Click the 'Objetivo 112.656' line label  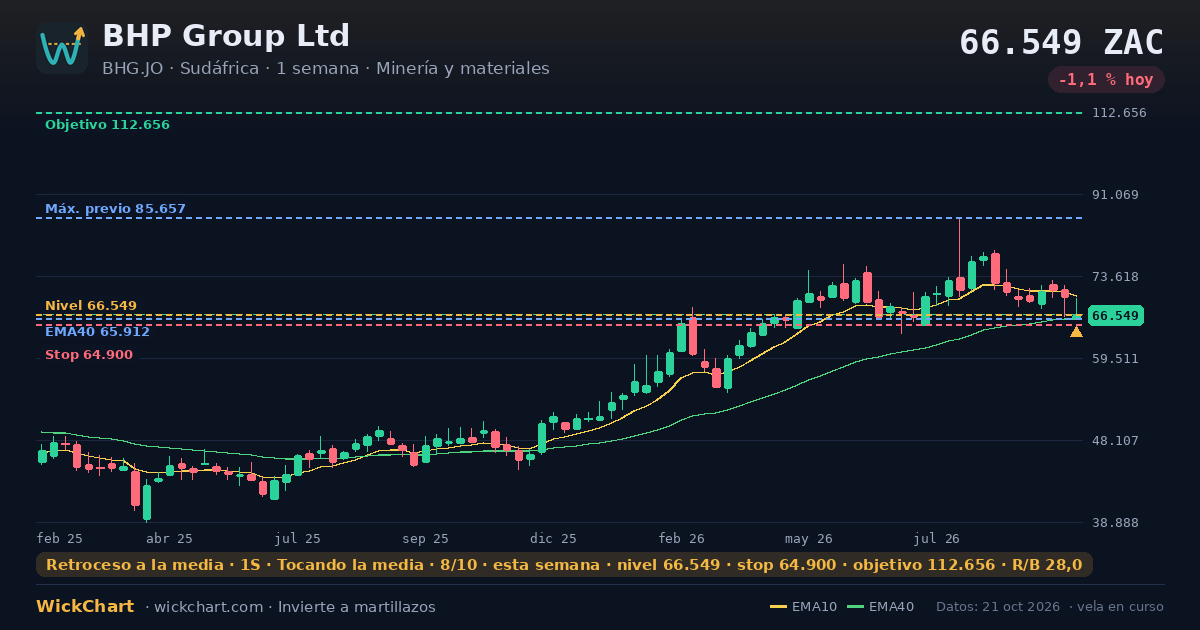pyautogui.click(x=107, y=125)
